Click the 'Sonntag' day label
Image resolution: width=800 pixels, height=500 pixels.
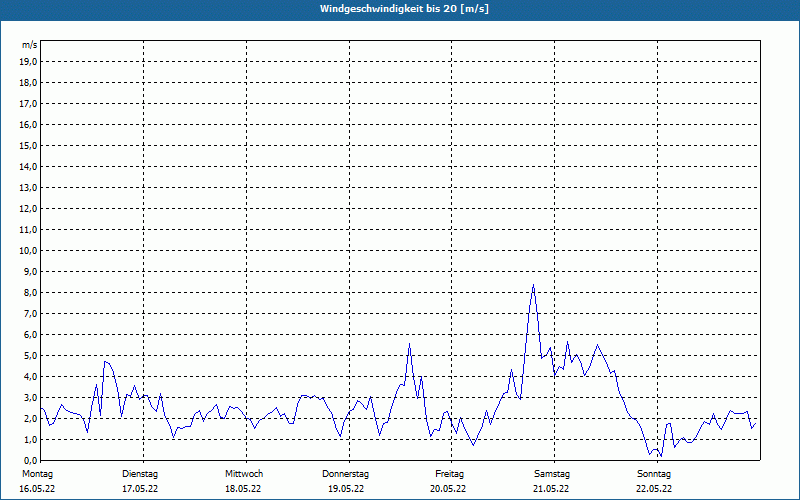click(x=654, y=474)
